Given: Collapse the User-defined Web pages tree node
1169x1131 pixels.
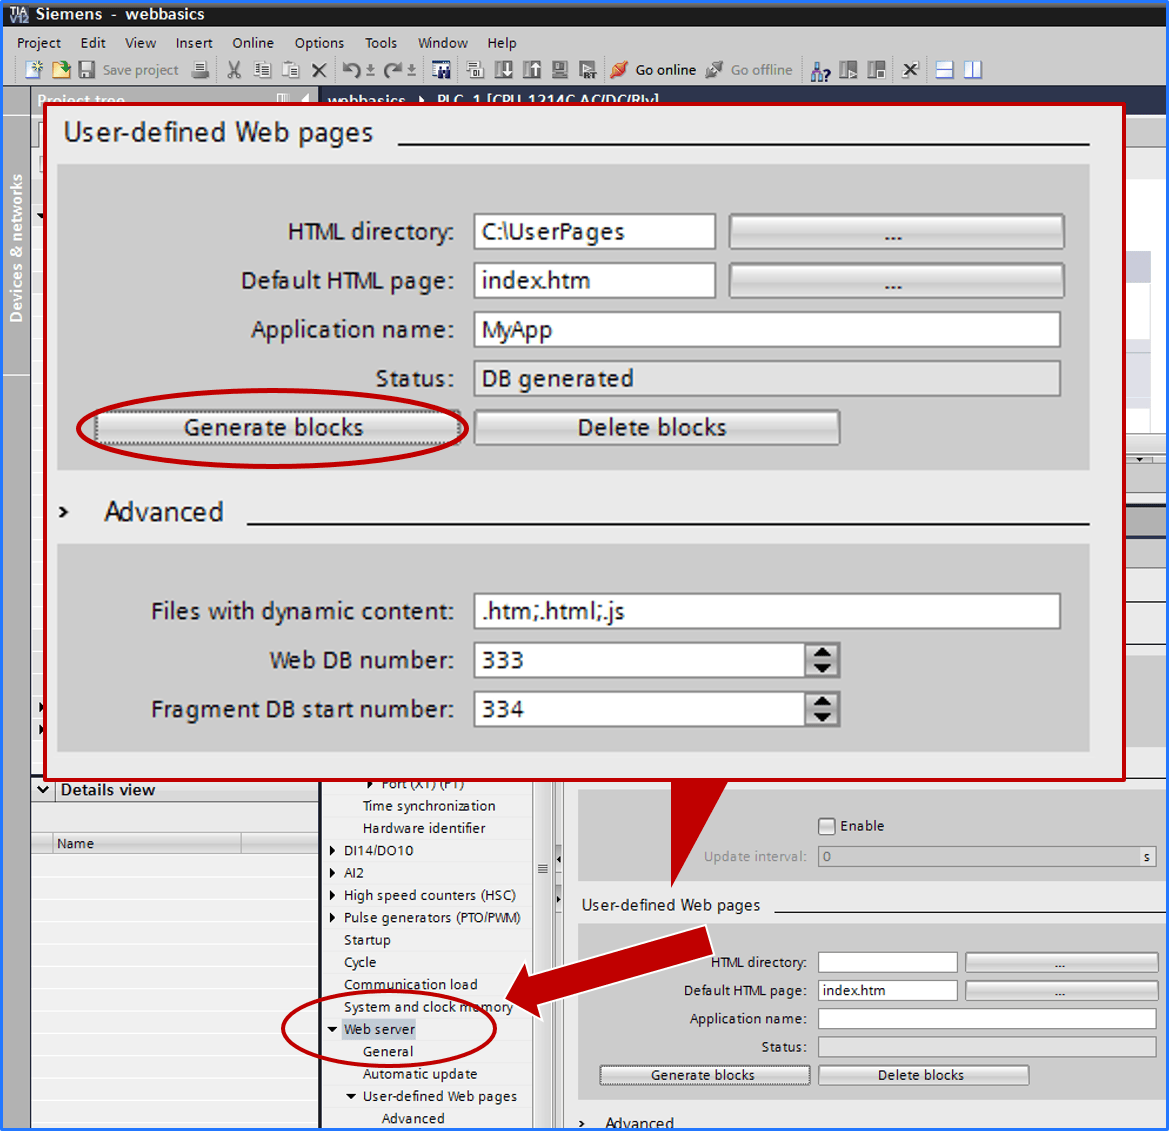Looking at the screenshot, I should coord(351,1096).
